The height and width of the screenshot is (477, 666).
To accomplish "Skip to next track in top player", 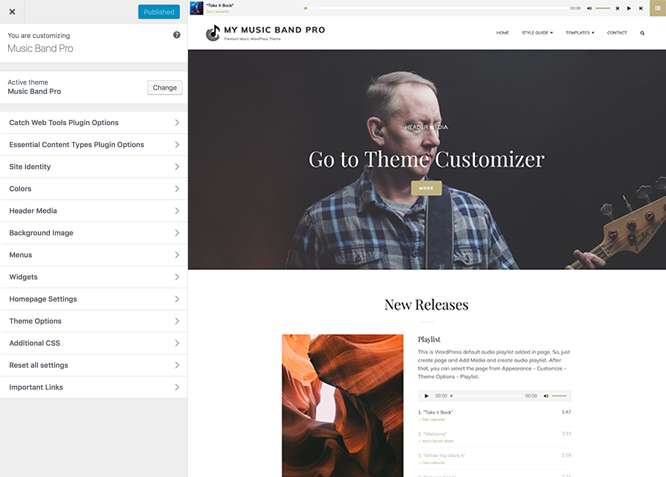I will [x=641, y=8].
